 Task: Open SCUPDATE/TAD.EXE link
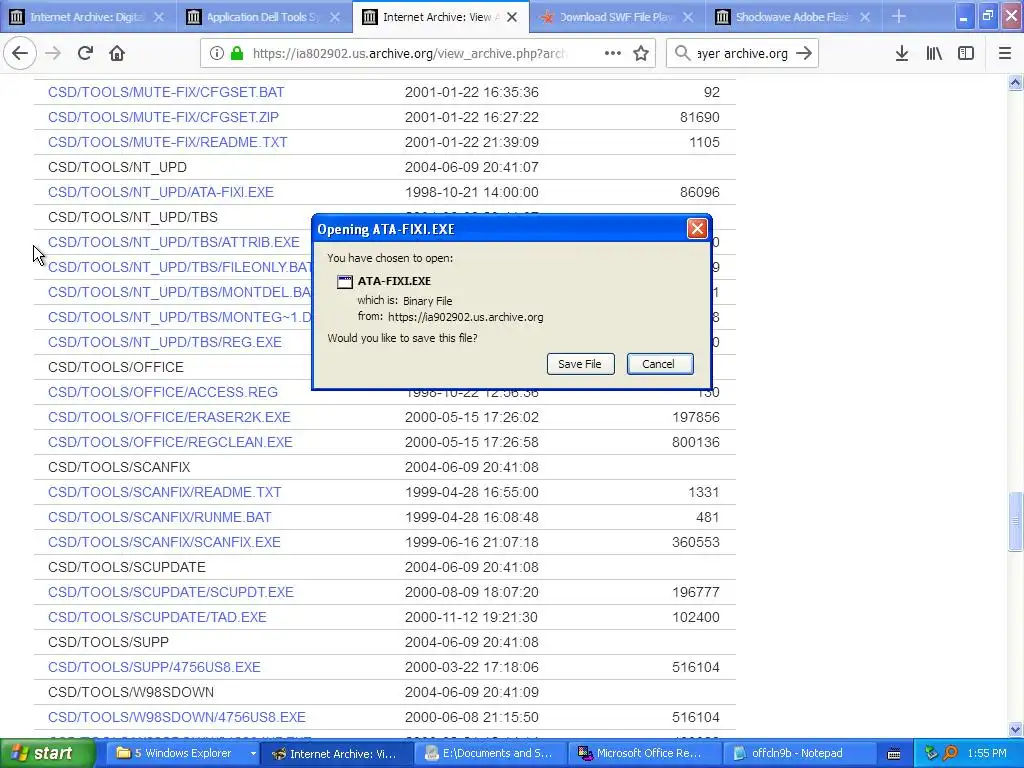(157, 617)
